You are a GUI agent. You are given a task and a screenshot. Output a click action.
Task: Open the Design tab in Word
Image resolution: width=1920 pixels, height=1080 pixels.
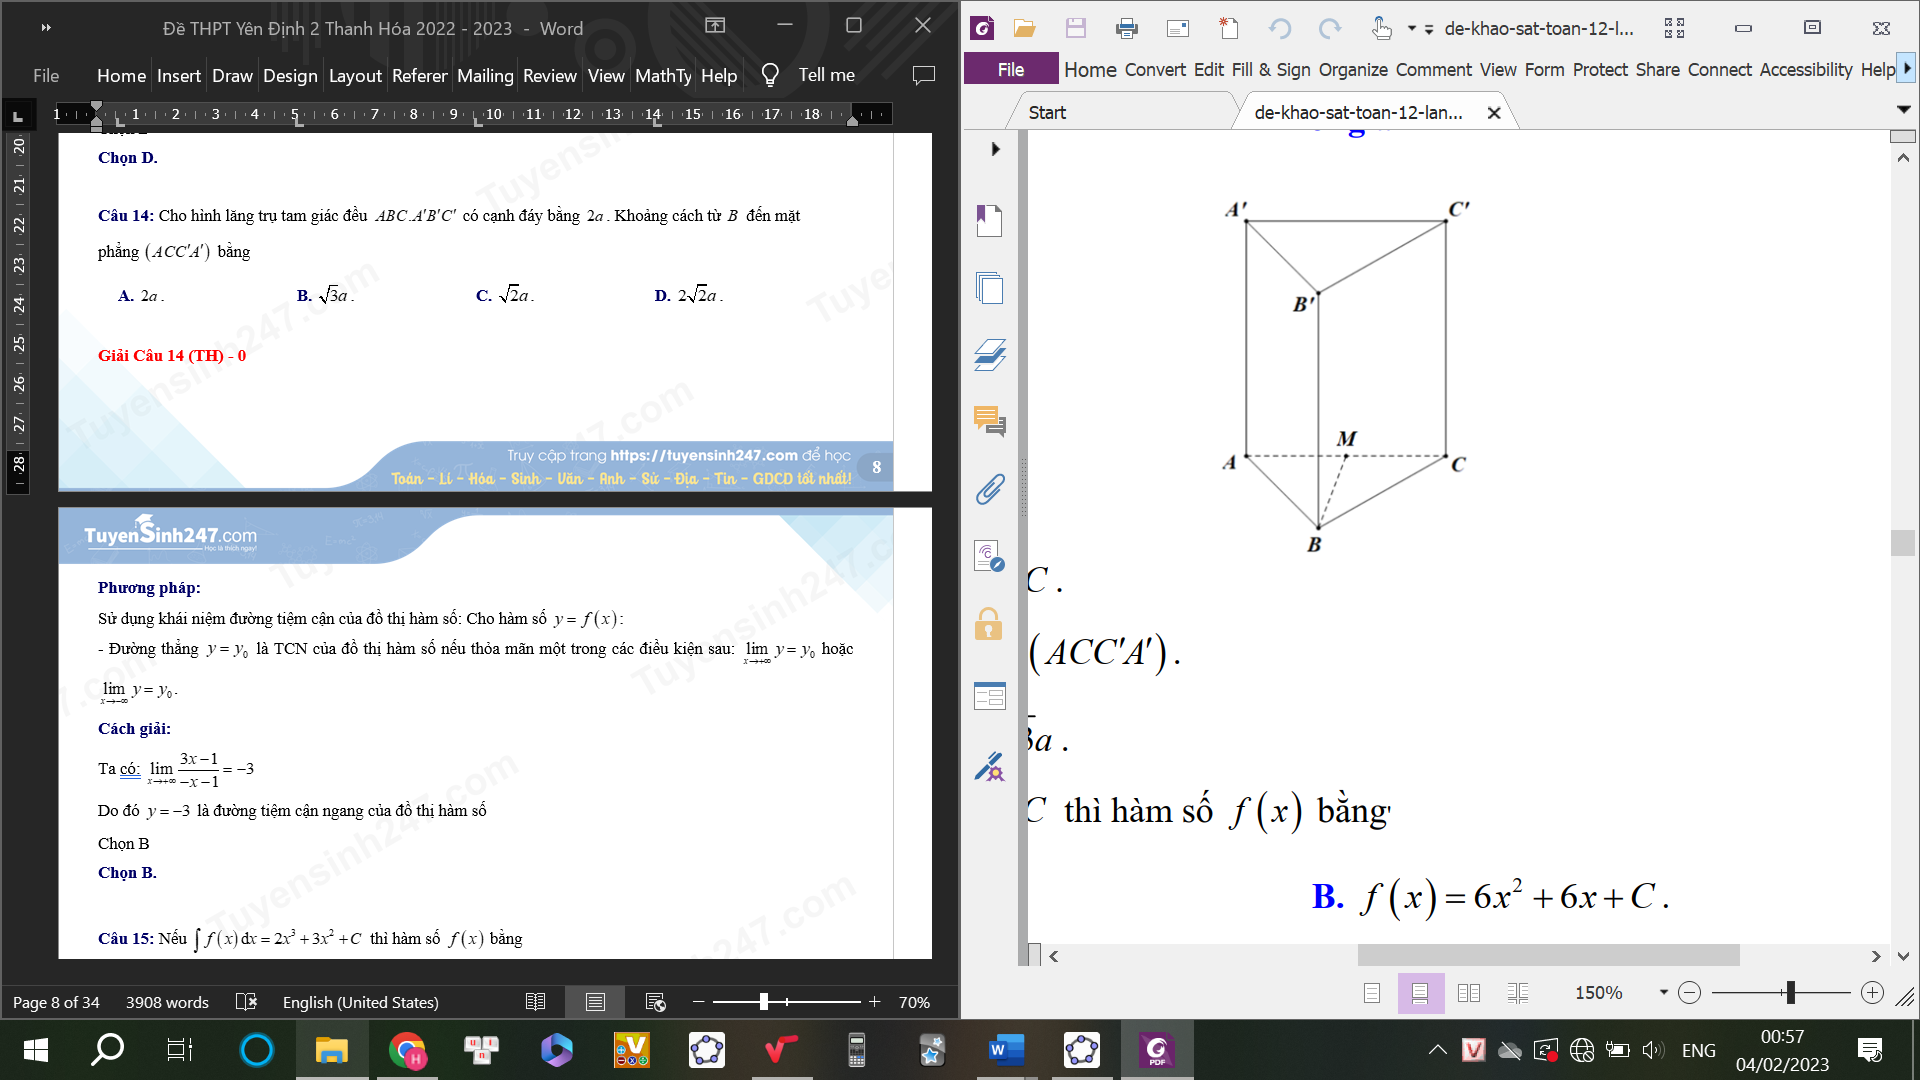pyautogui.click(x=290, y=75)
